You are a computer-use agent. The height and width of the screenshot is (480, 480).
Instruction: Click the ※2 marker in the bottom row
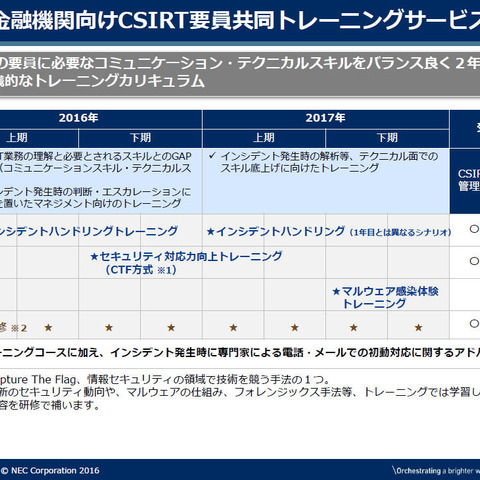pos(19,328)
